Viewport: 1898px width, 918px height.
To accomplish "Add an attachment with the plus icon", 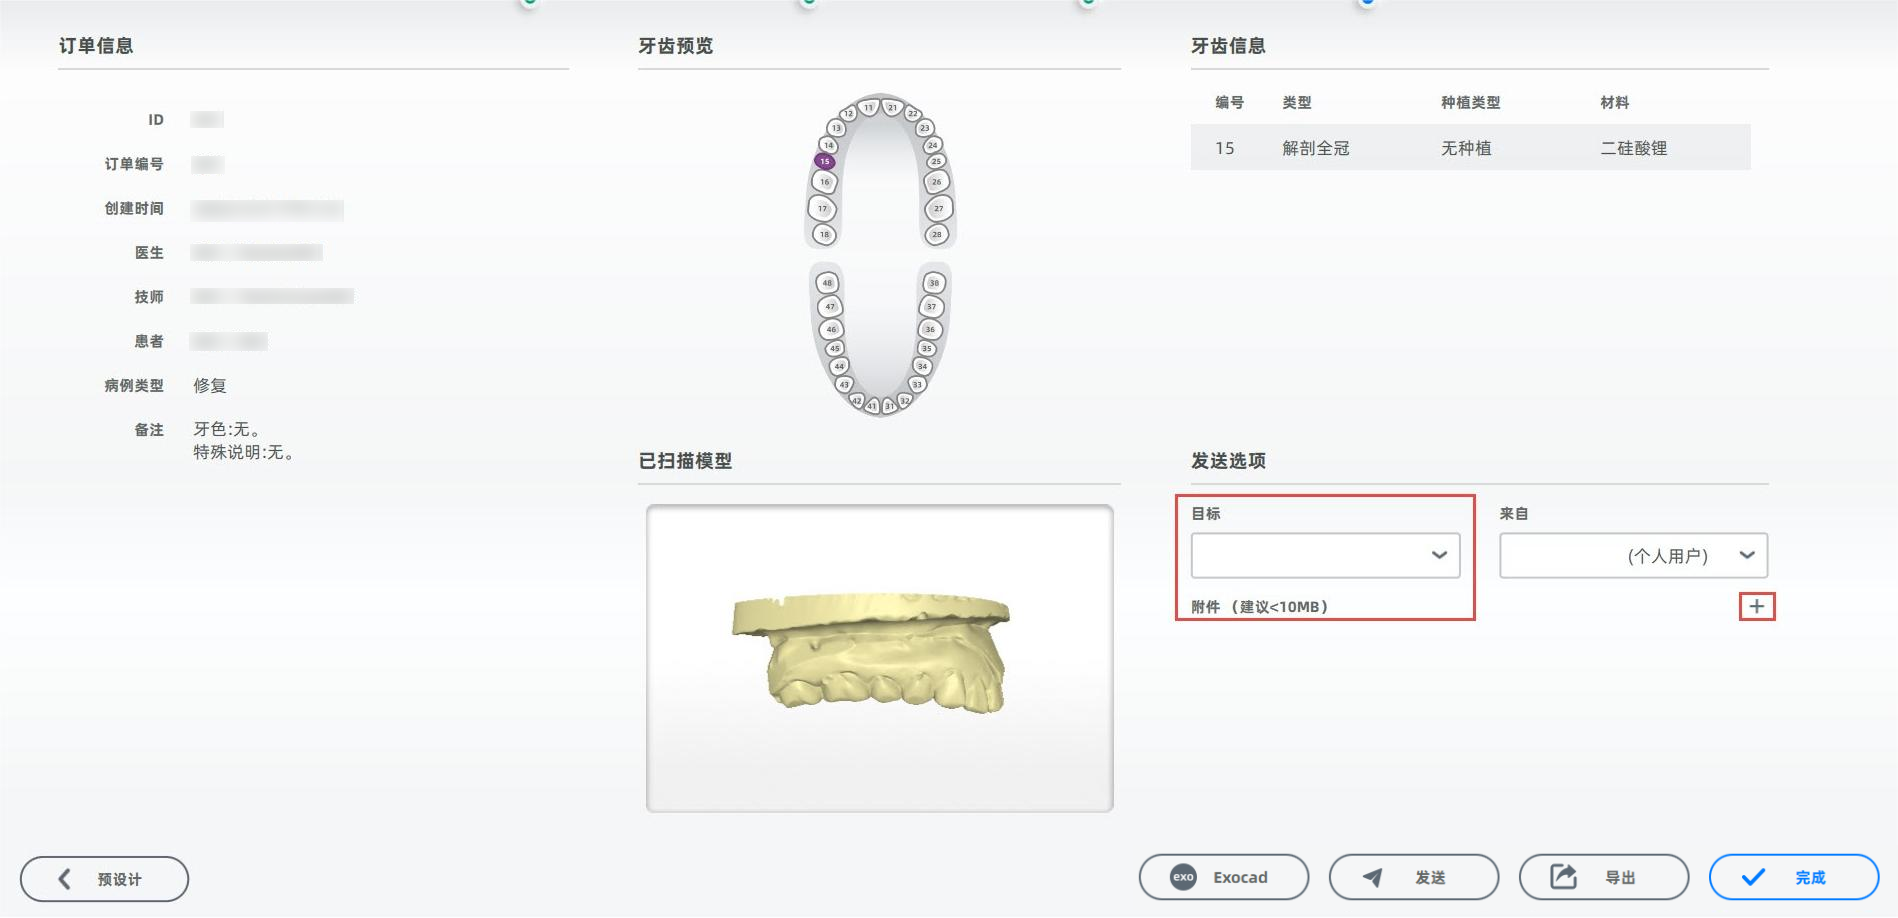I will [1756, 606].
